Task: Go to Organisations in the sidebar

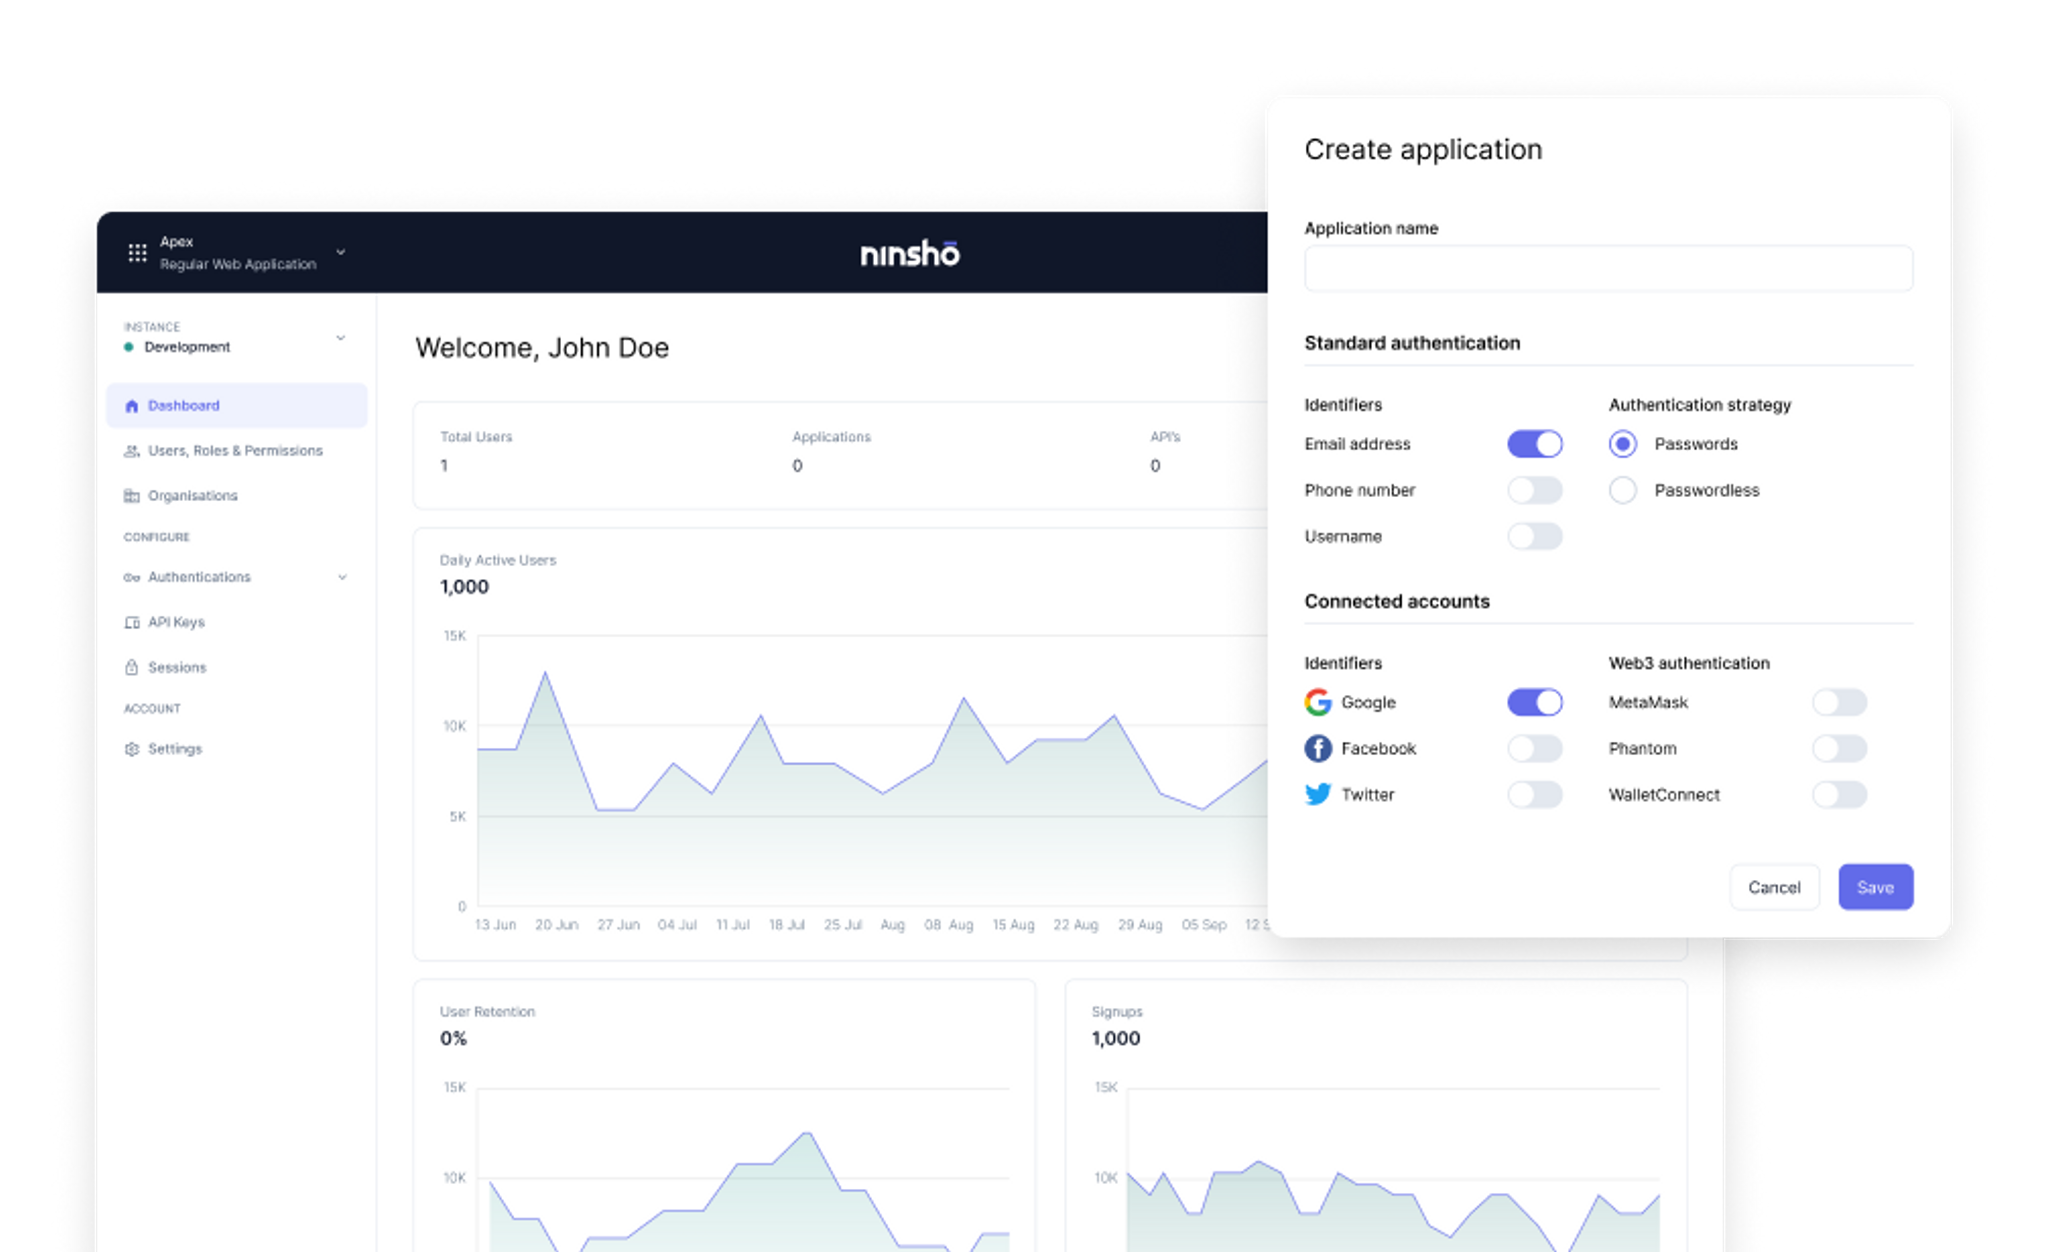Action: [192, 496]
